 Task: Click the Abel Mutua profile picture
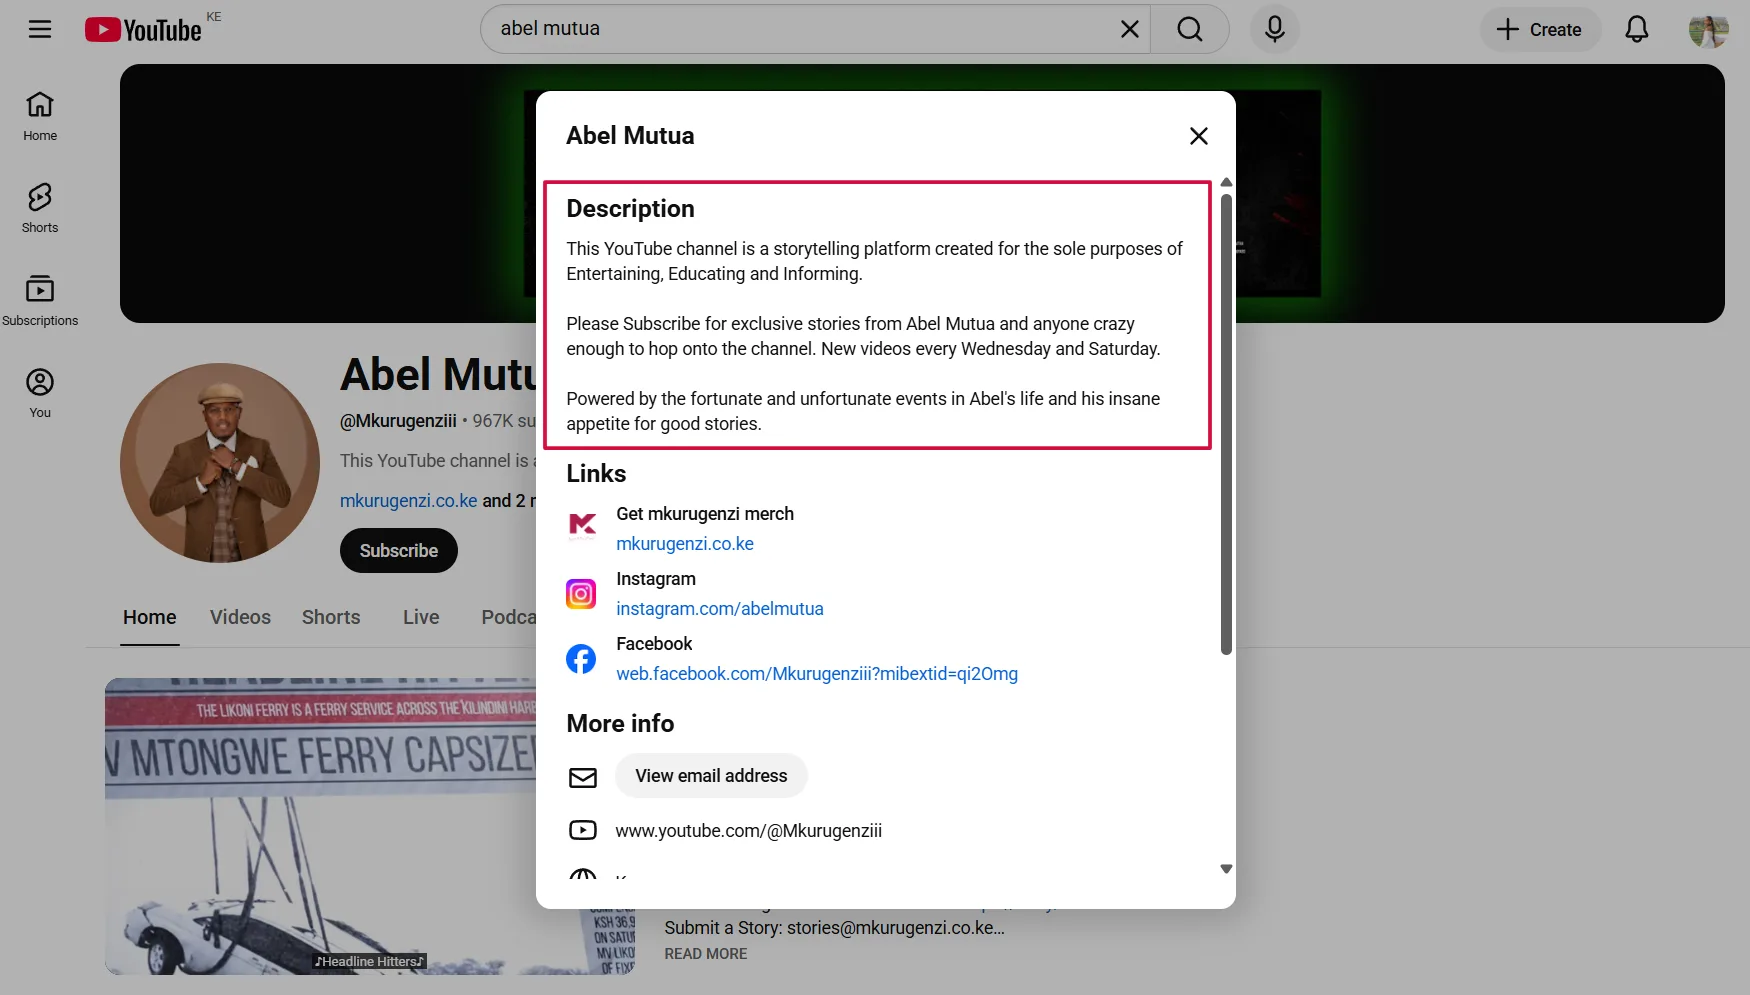click(x=220, y=463)
